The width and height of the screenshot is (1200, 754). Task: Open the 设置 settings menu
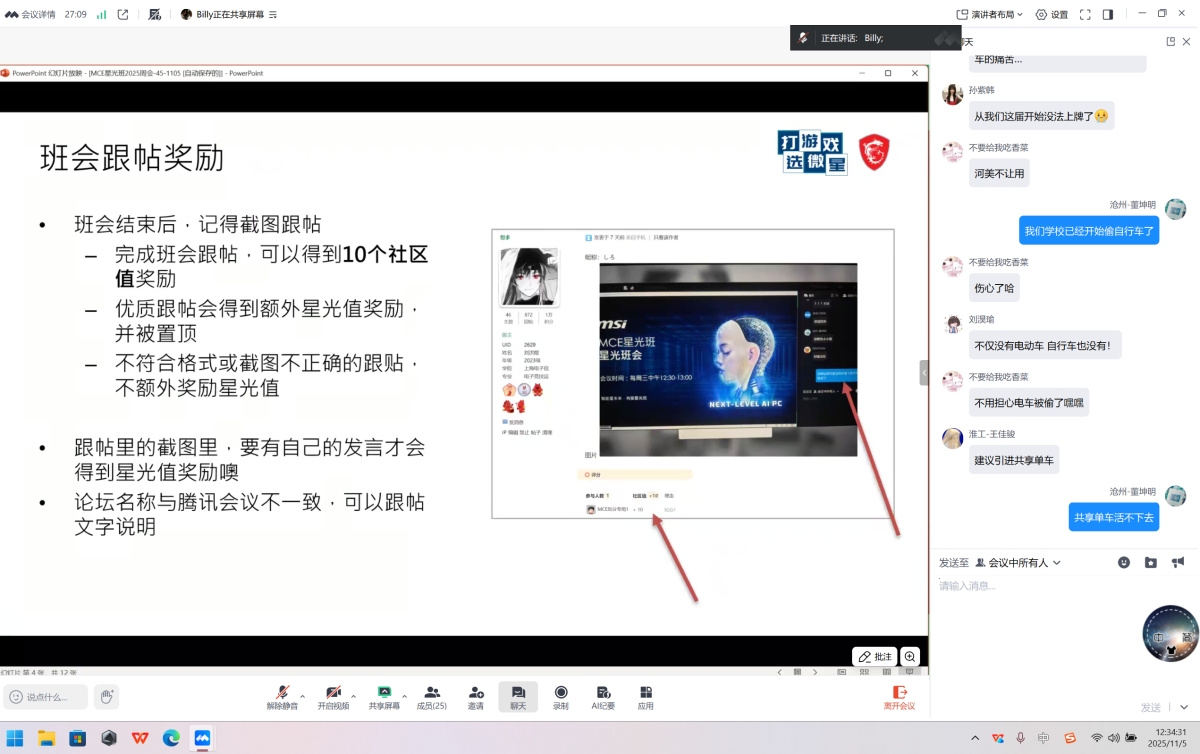click(x=1052, y=14)
